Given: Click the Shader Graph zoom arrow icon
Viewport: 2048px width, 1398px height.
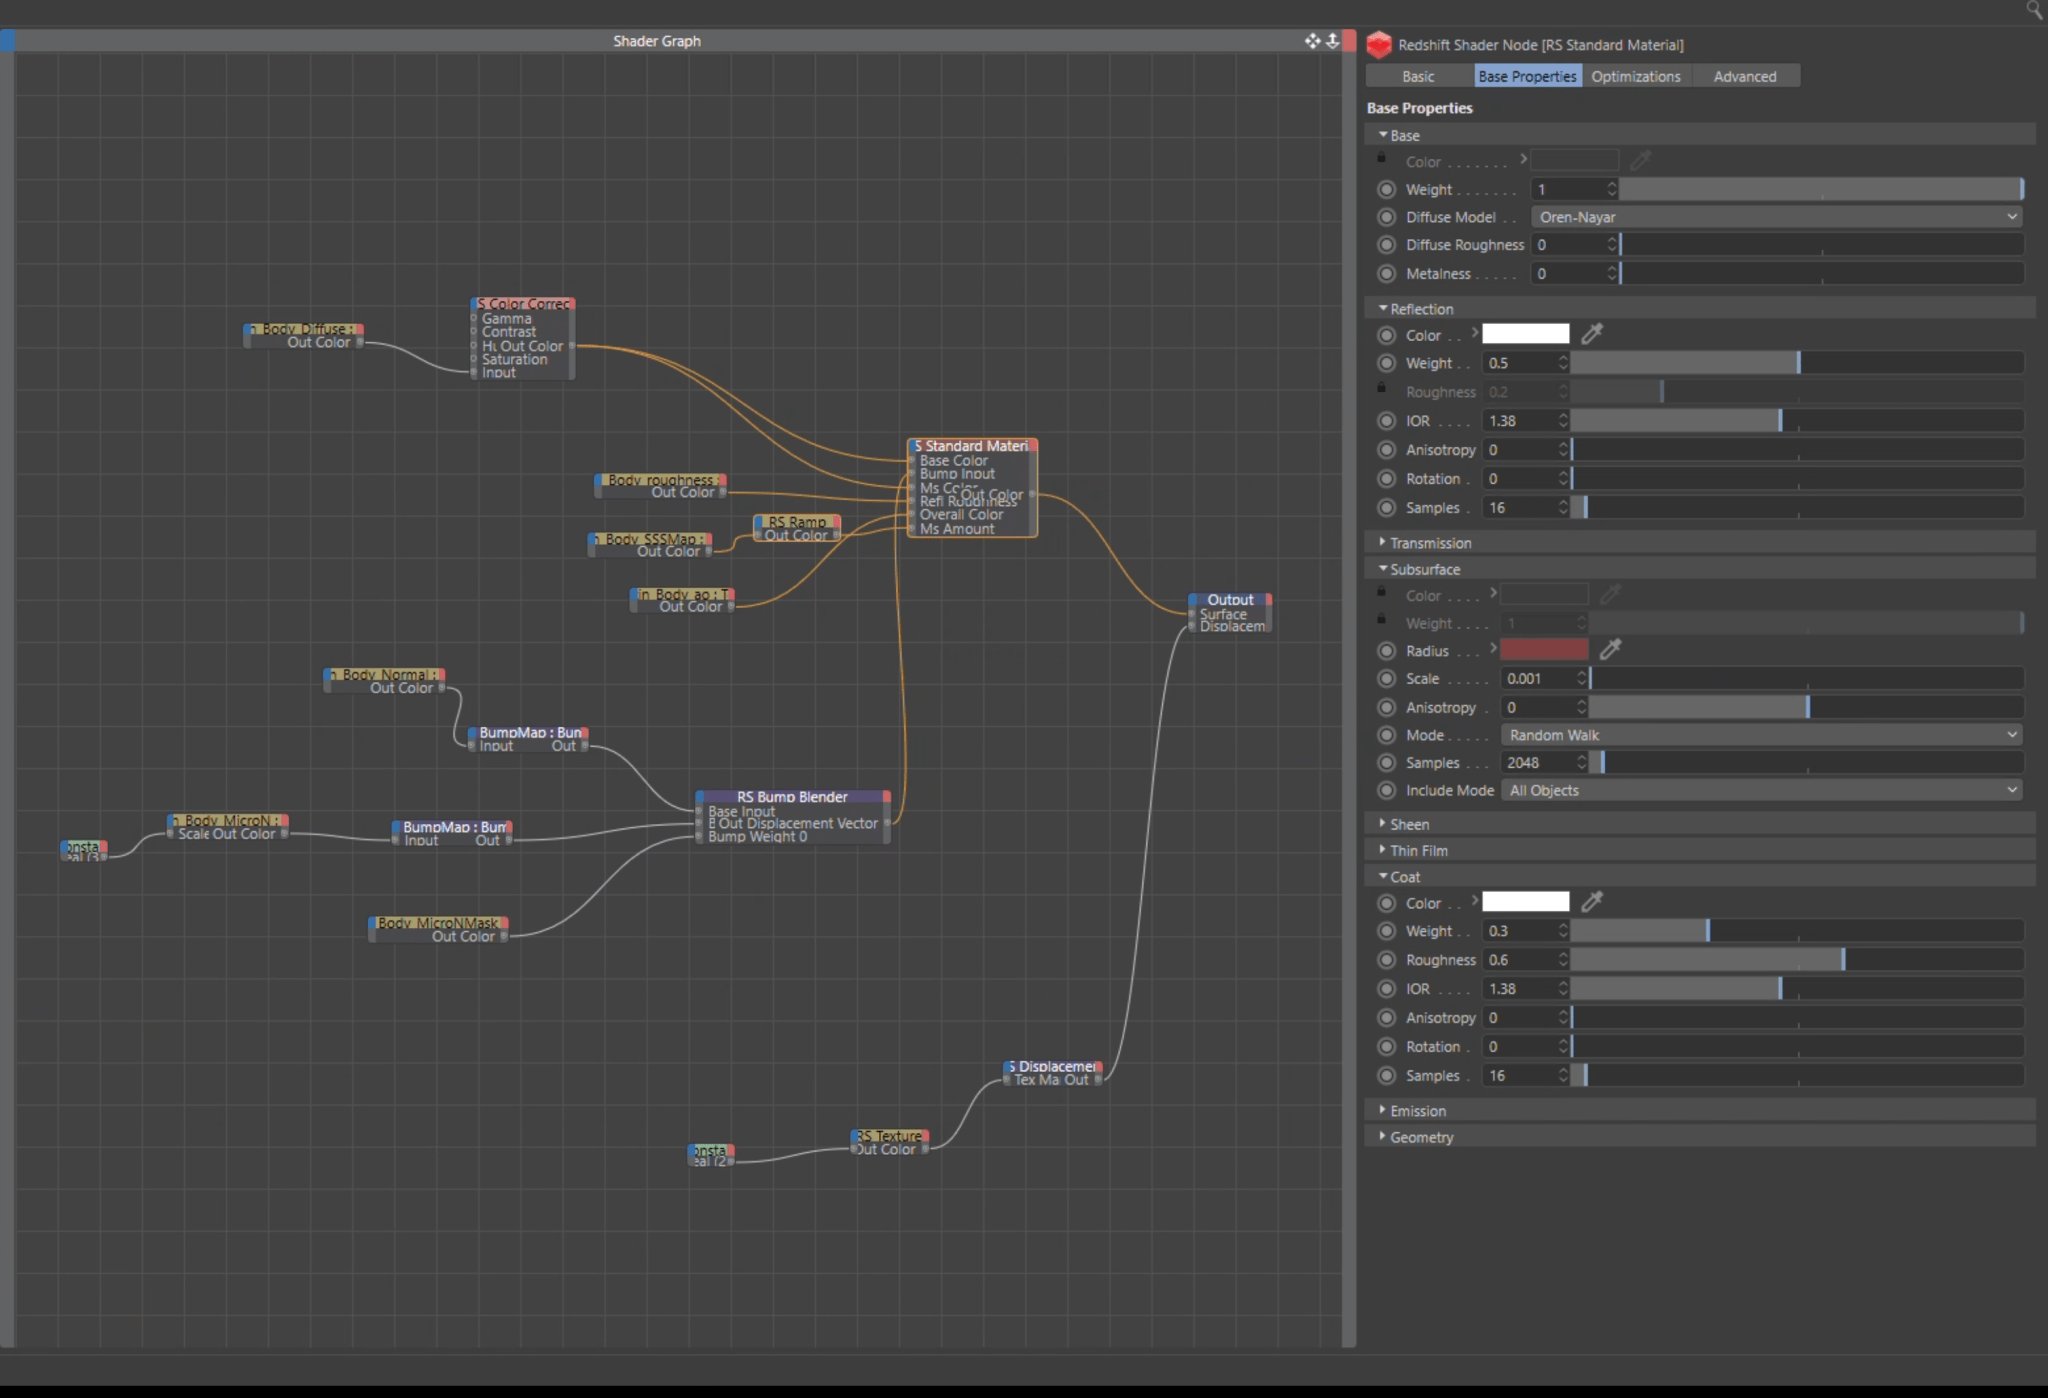Looking at the screenshot, I should point(1332,41).
